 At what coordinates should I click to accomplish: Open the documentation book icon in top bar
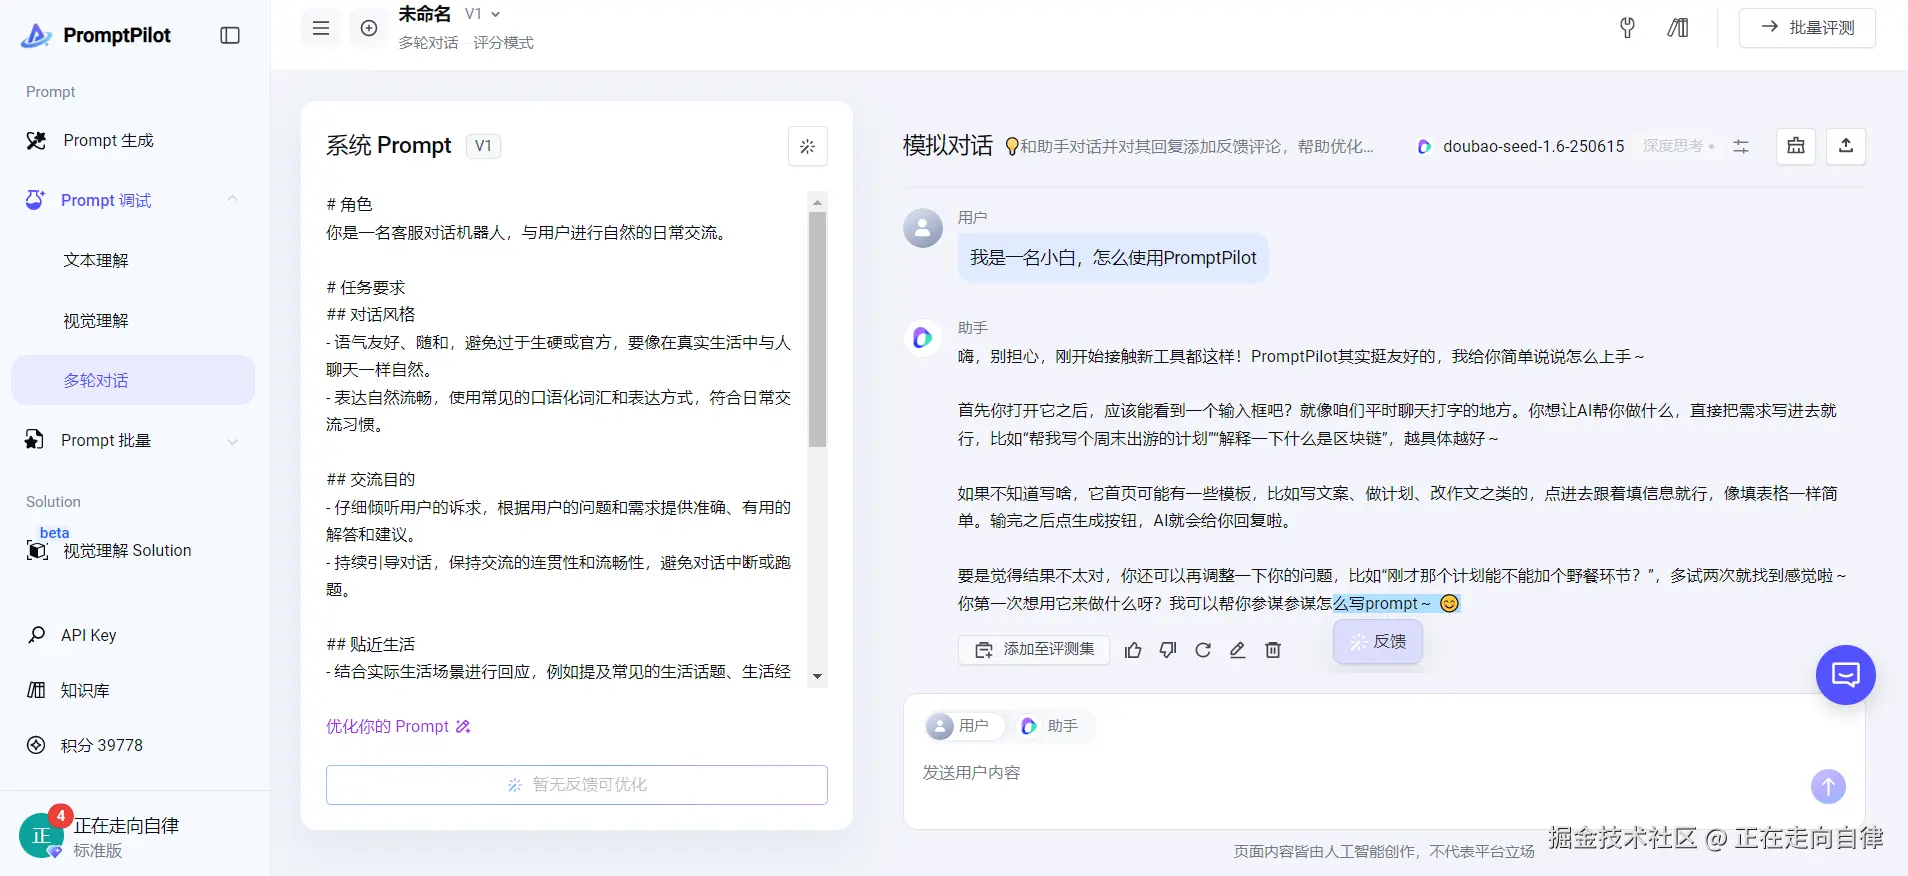[1678, 28]
